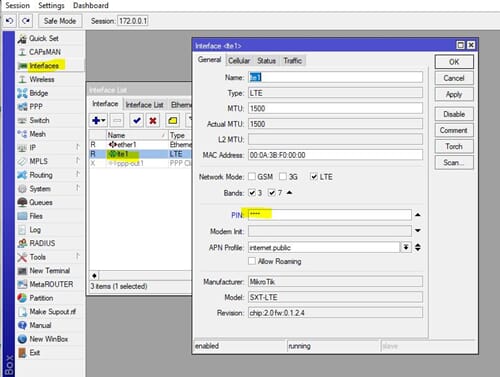Click the red X disable button
The height and width of the screenshot is (377, 500).
point(153,120)
